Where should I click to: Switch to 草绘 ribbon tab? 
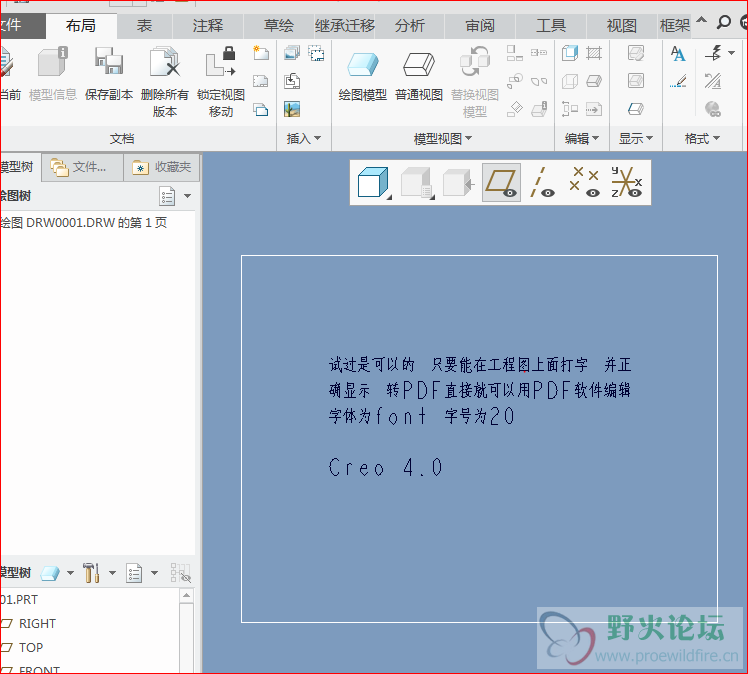(x=279, y=26)
